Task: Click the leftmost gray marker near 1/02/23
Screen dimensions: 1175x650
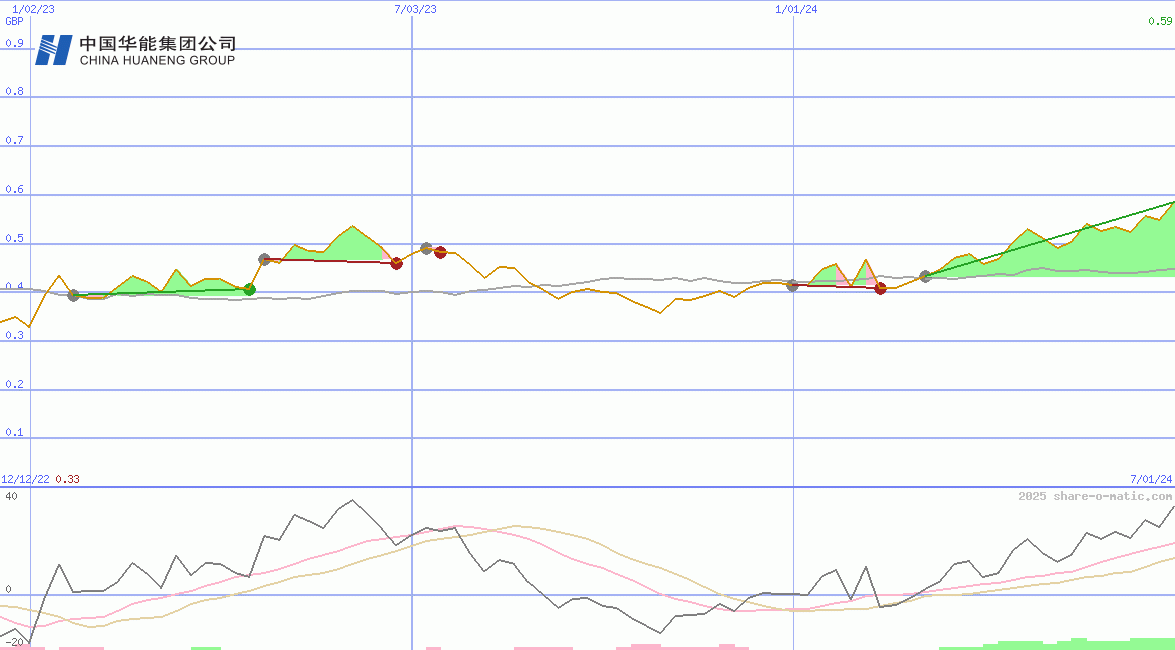Action: 72,295
